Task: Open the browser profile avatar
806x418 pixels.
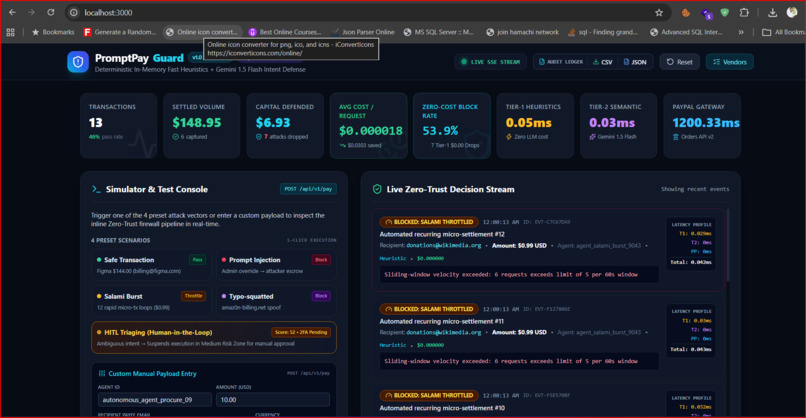Action: click(792, 12)
